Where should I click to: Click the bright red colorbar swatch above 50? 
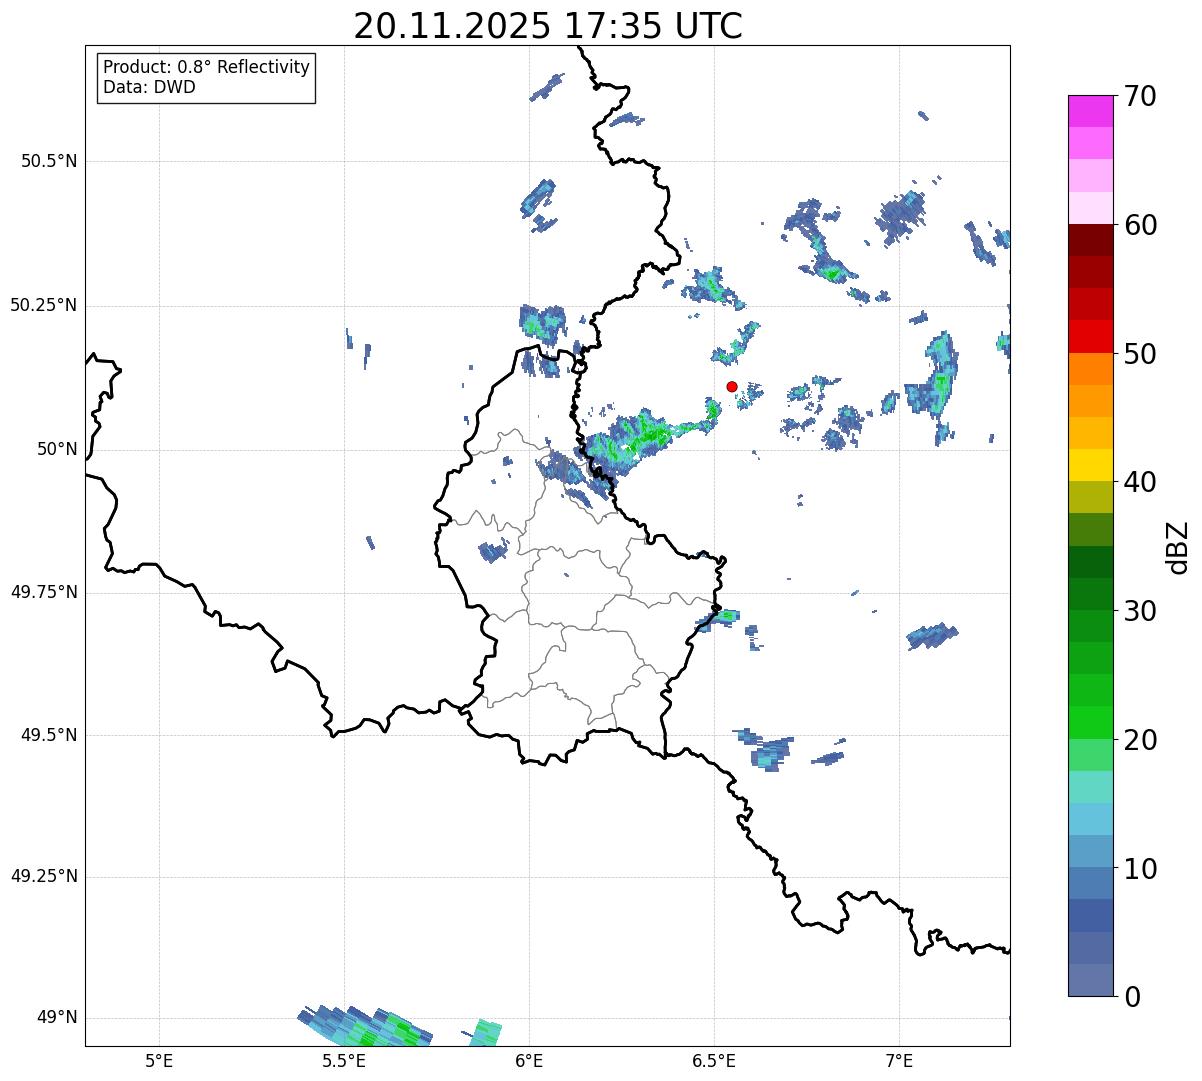coord(1090,337)
